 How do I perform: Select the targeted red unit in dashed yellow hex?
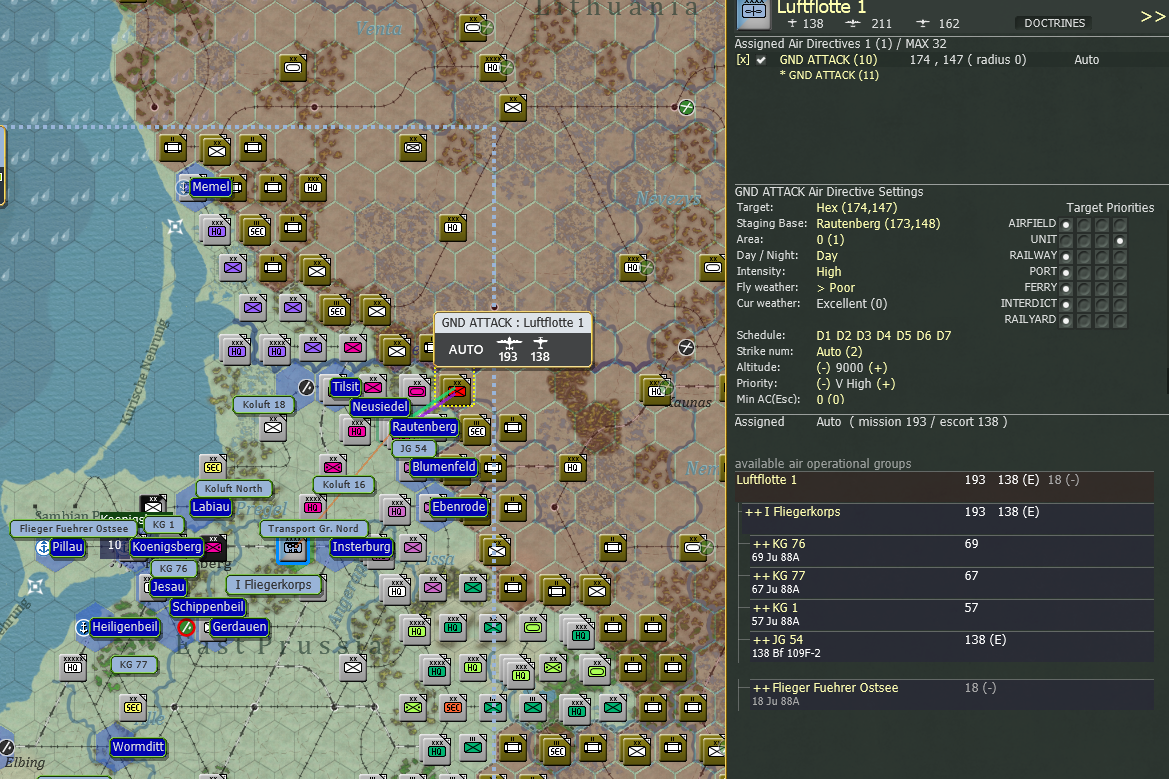click(457, 390)
